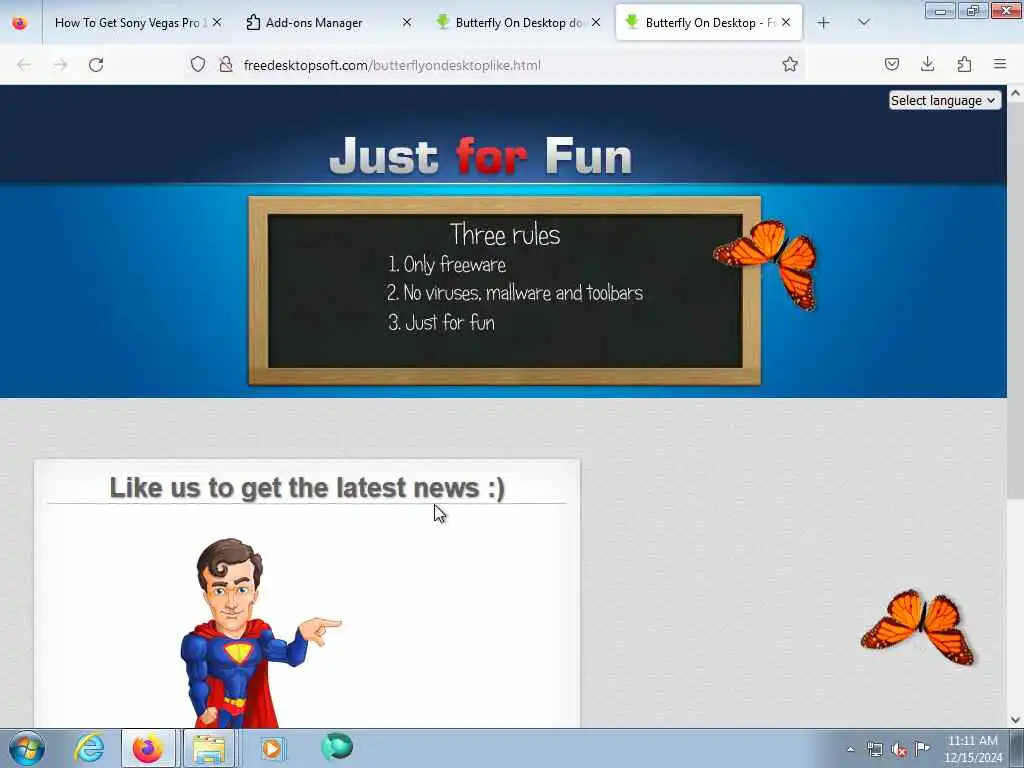1024x768 pixels.
Task: Open the Select language dropdown
Action: (x=944, y=101)
